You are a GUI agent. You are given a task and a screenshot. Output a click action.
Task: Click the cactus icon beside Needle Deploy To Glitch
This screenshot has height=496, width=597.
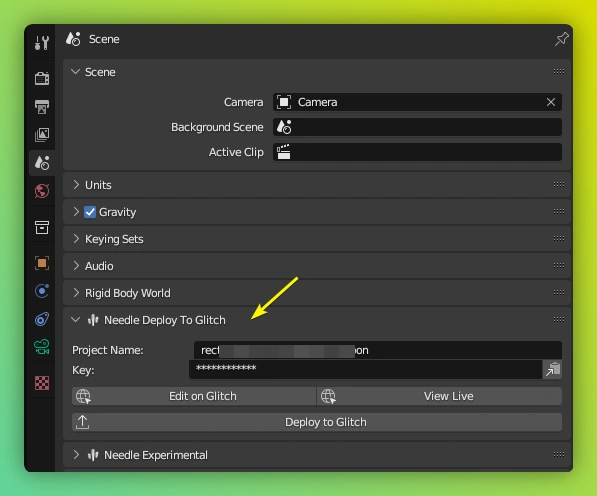[x=93, y=320]
